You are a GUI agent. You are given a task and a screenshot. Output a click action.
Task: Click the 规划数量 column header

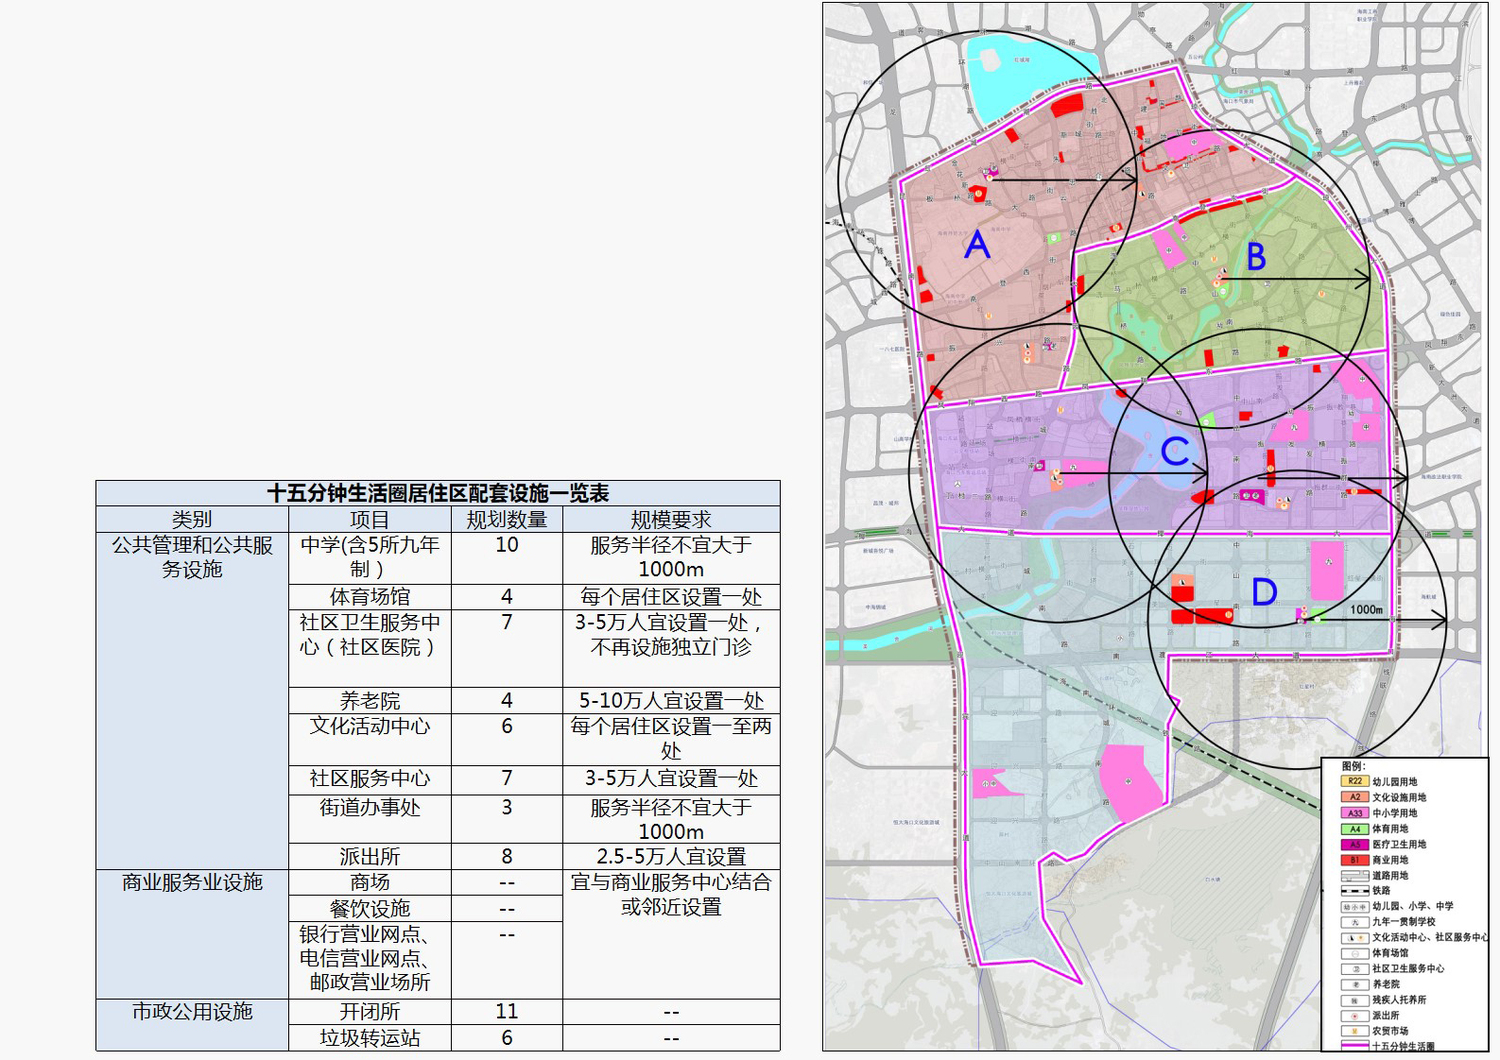click(x=507, y=520)
